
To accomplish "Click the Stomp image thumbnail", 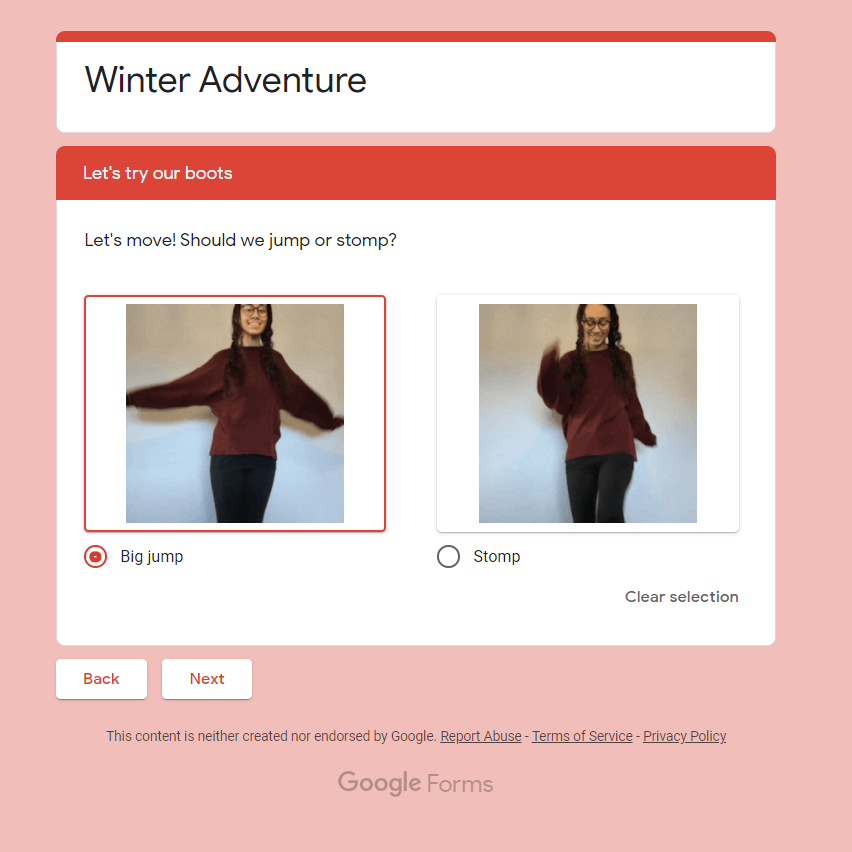I will 587,414.
